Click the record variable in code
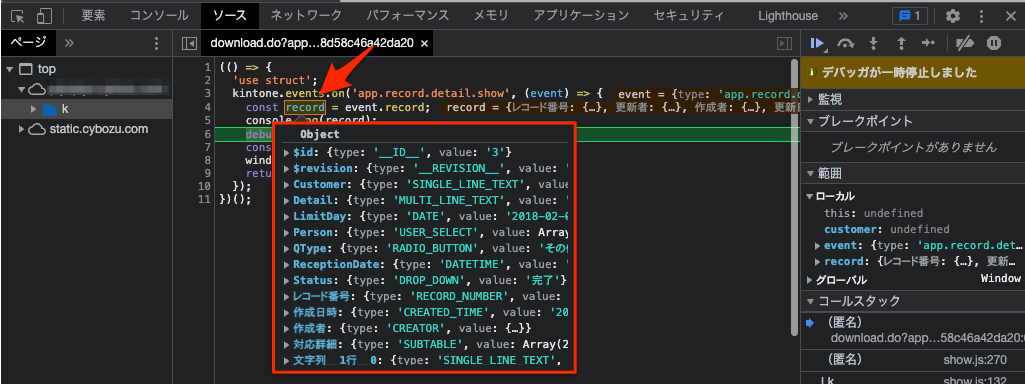The width and height of the screenshot is (1025, 384). [x=305, y=107]
